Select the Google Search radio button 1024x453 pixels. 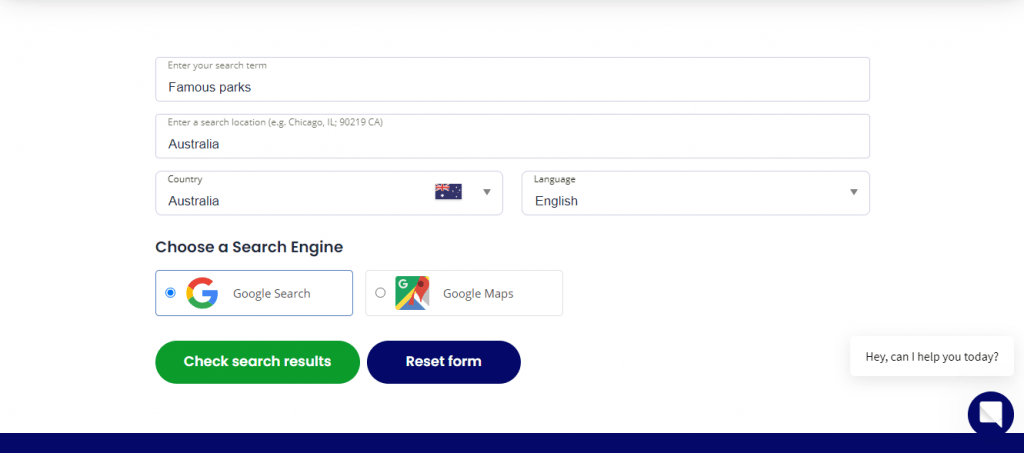170,293
